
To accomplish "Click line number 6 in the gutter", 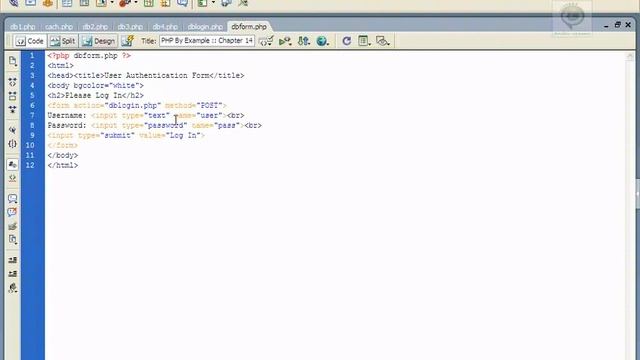I will (32, 105).
